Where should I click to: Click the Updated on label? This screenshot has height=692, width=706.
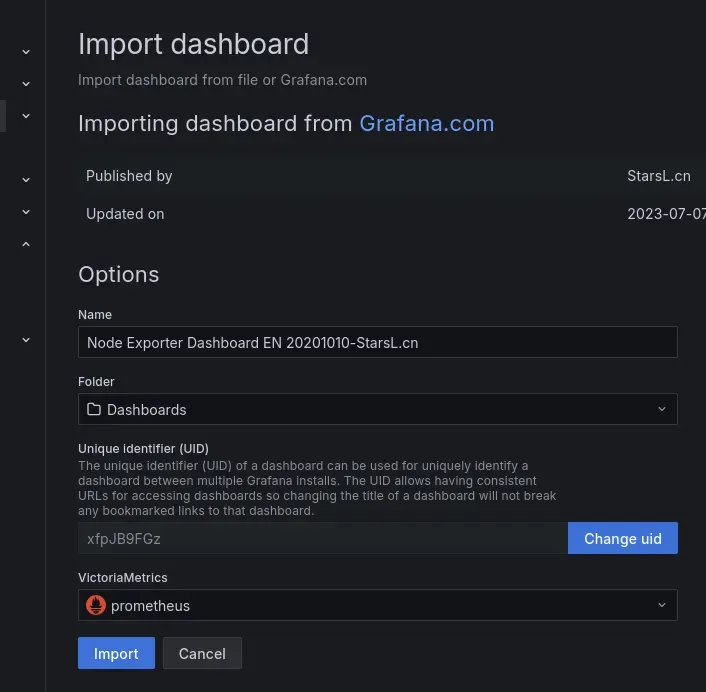[x=125, y=214]
